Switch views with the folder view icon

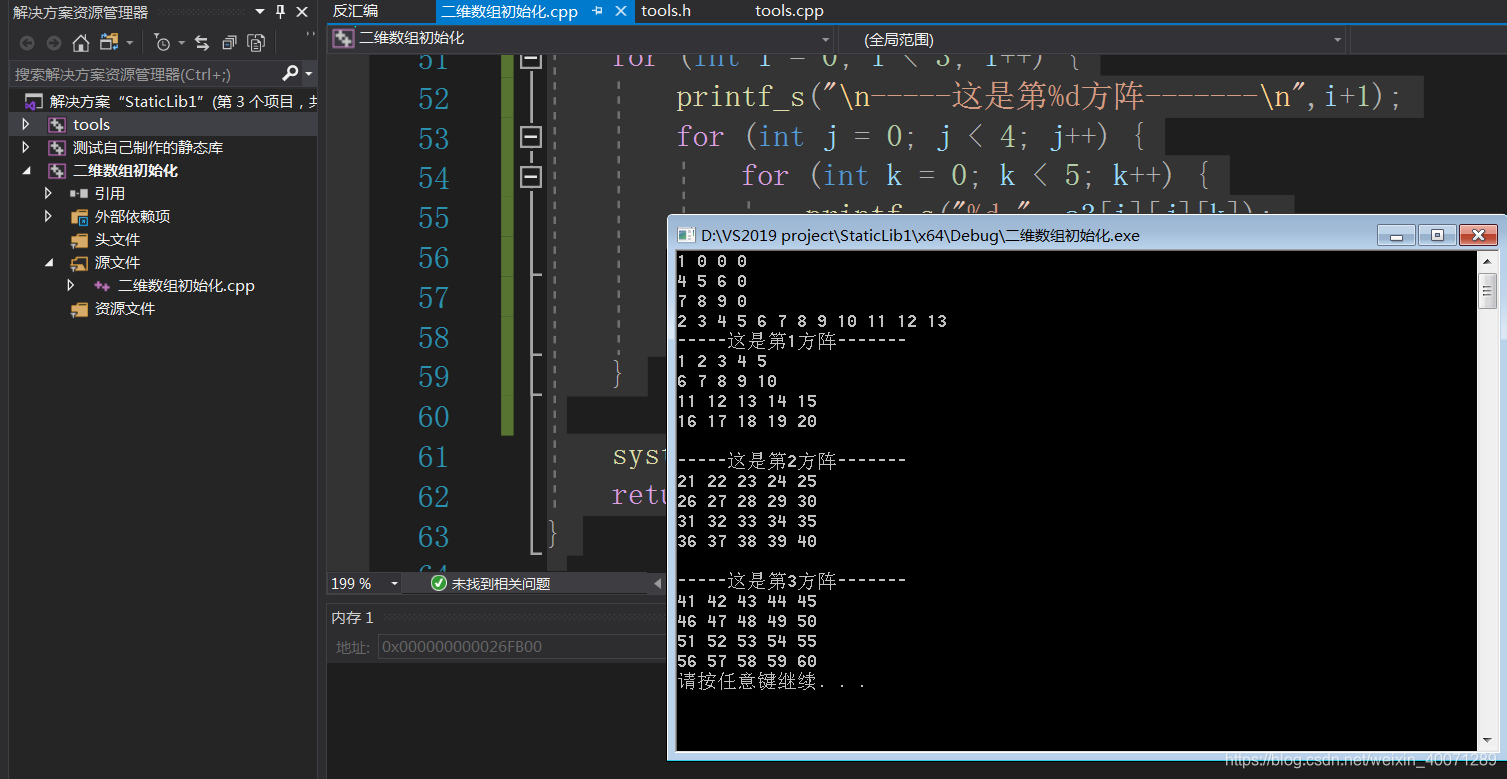pyautogui.click(x=108, y=43)
